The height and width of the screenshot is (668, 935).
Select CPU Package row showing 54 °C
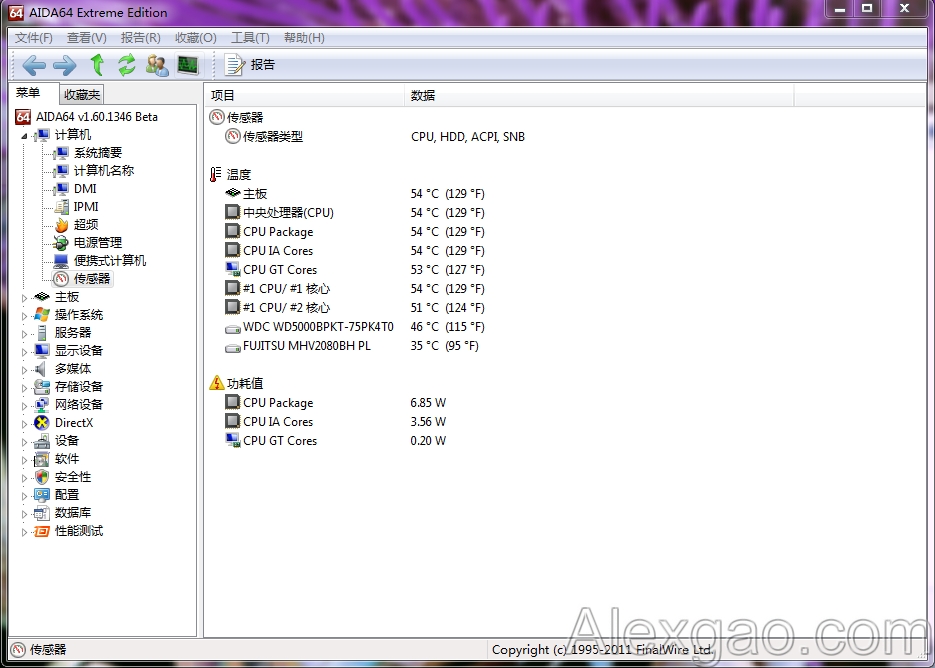[x=355, y=231]
